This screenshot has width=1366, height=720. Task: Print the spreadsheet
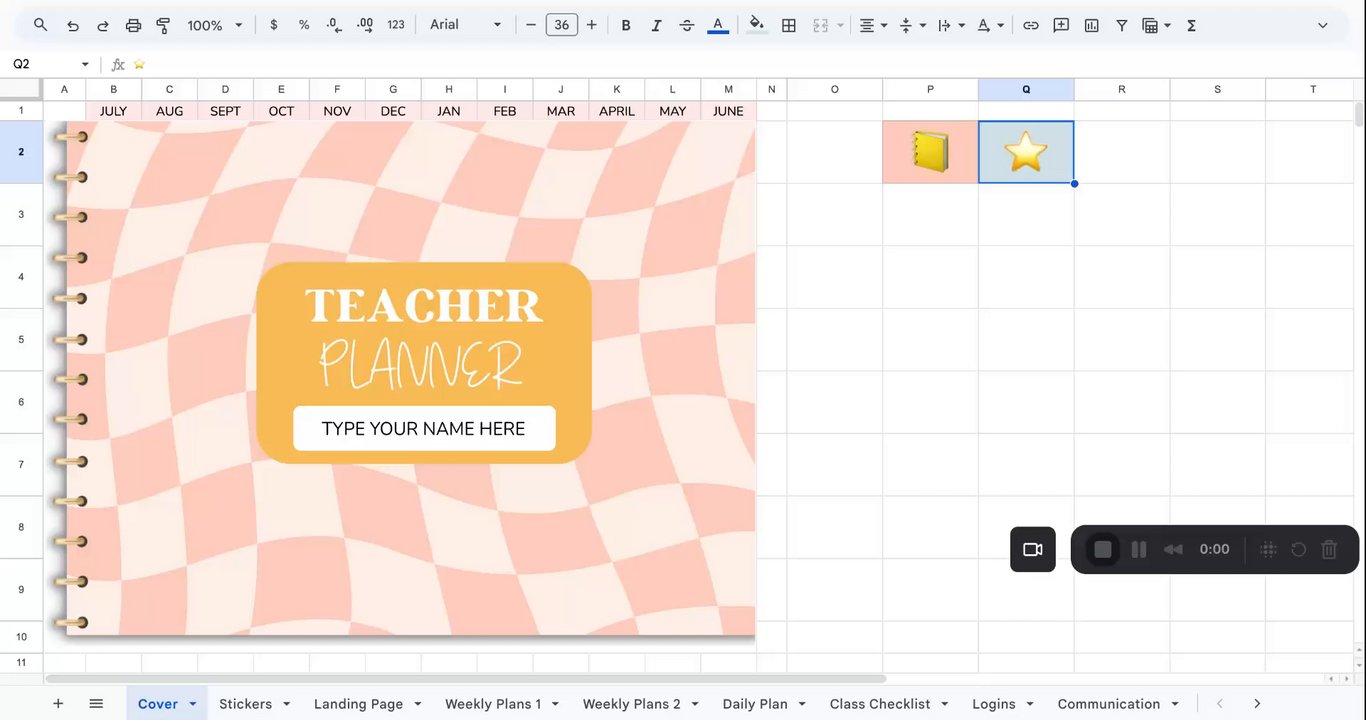point(133,25)
